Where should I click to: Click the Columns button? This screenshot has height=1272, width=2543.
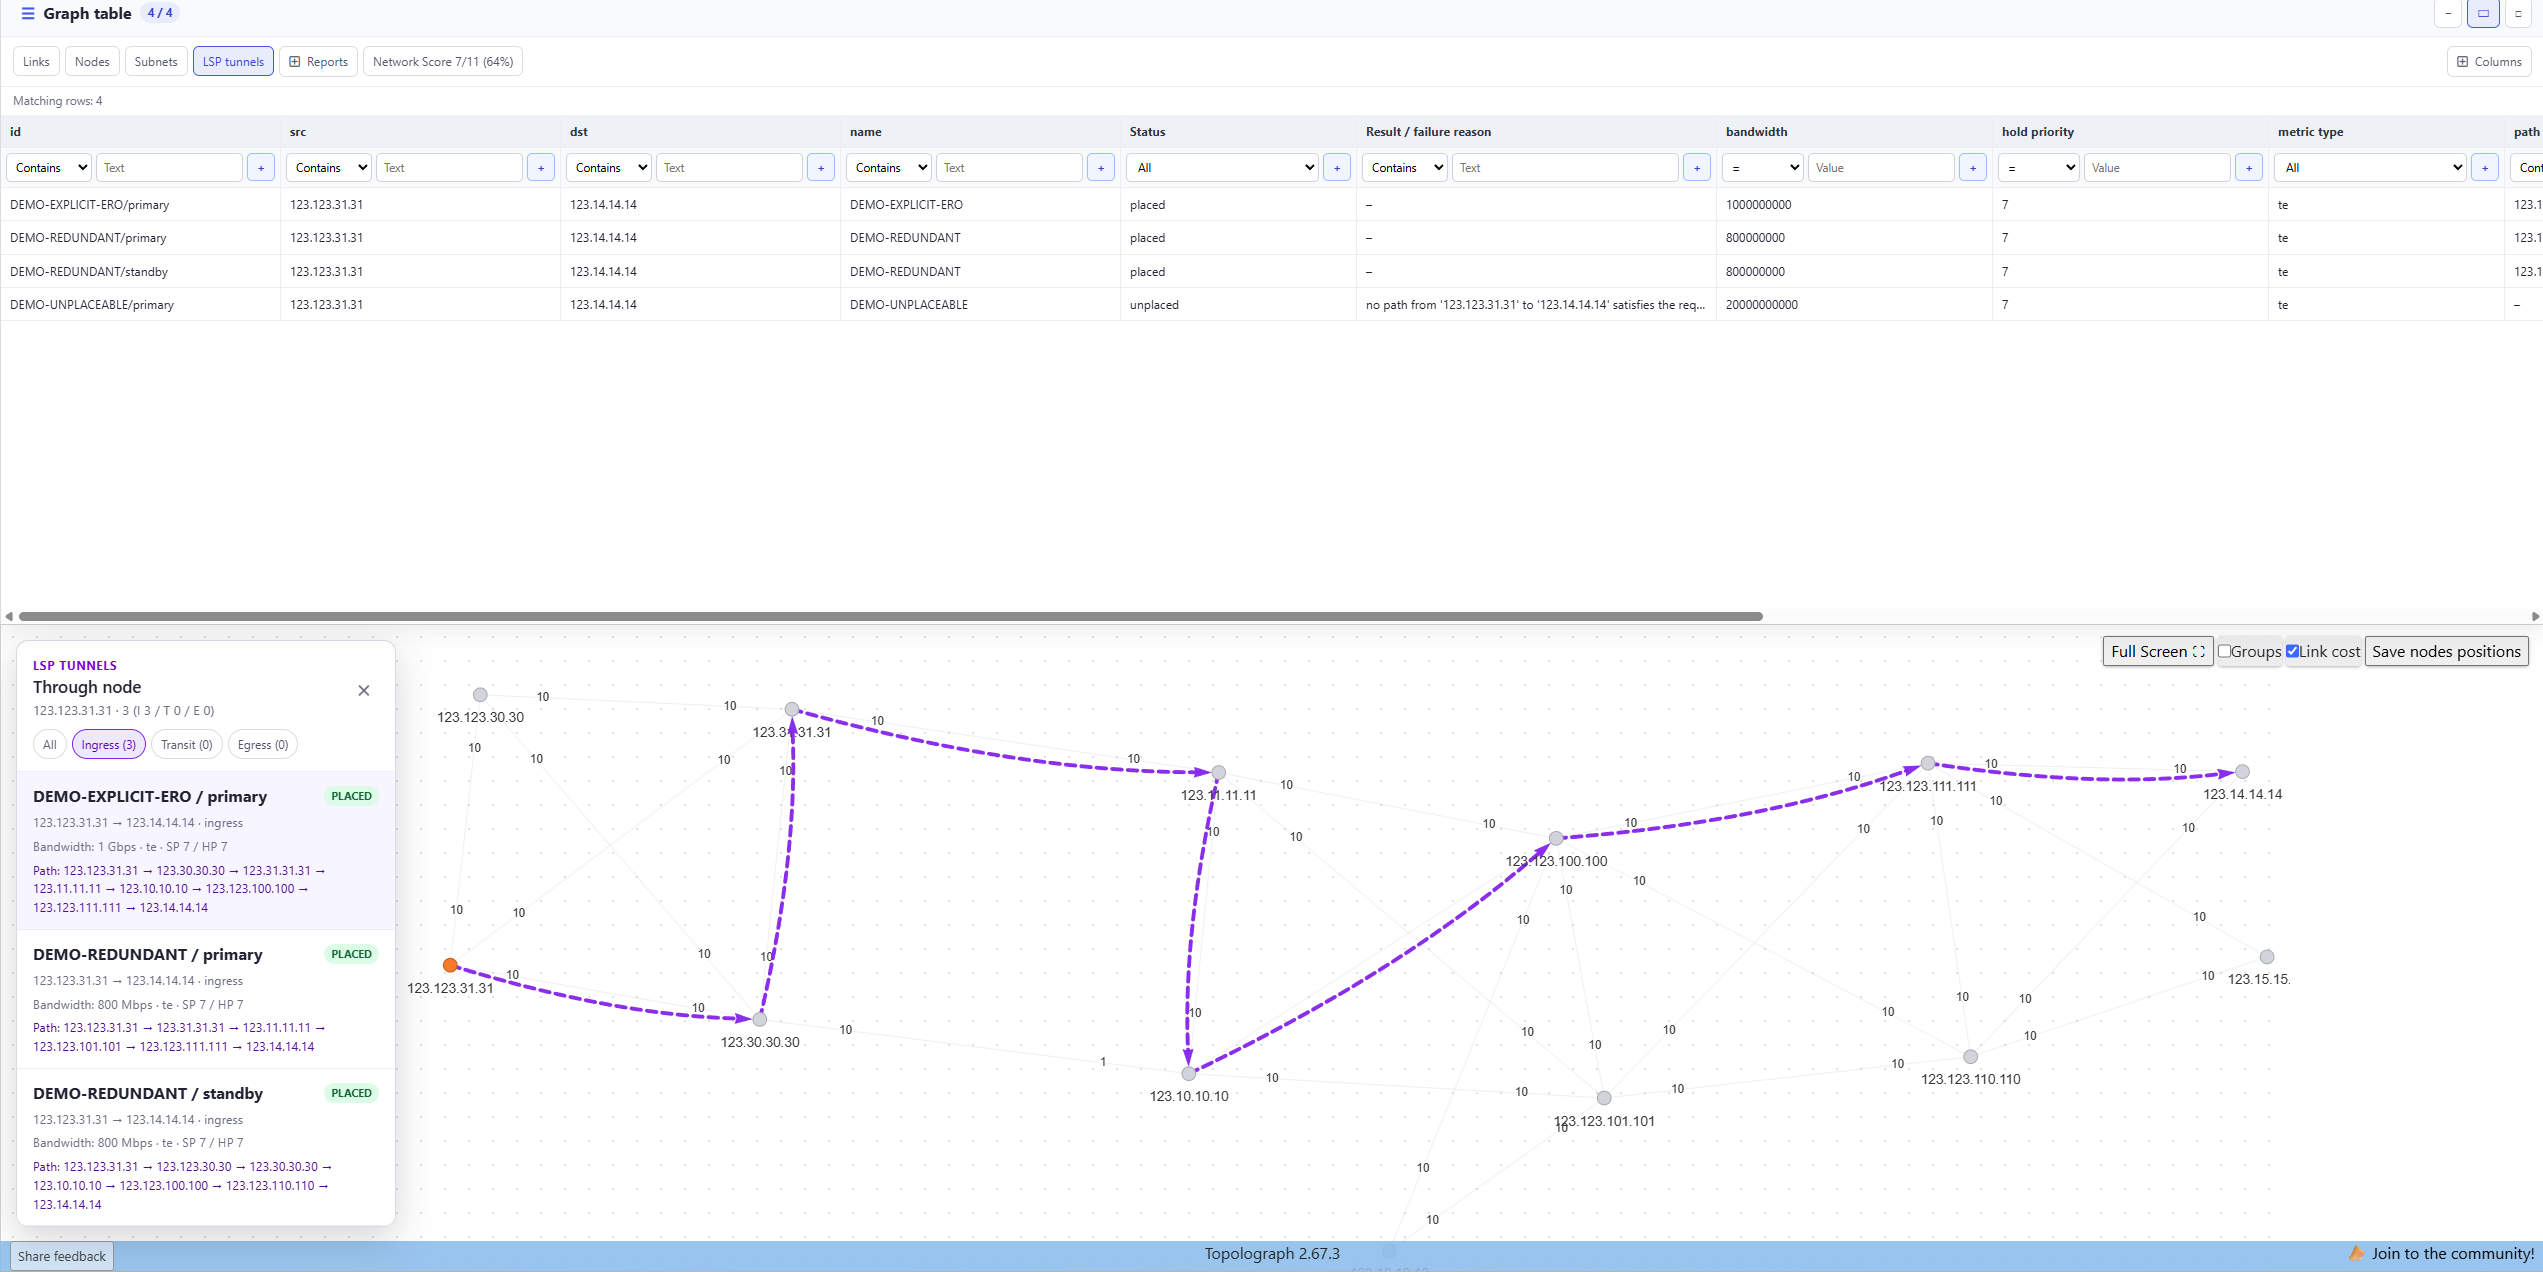pos(2489,62)
